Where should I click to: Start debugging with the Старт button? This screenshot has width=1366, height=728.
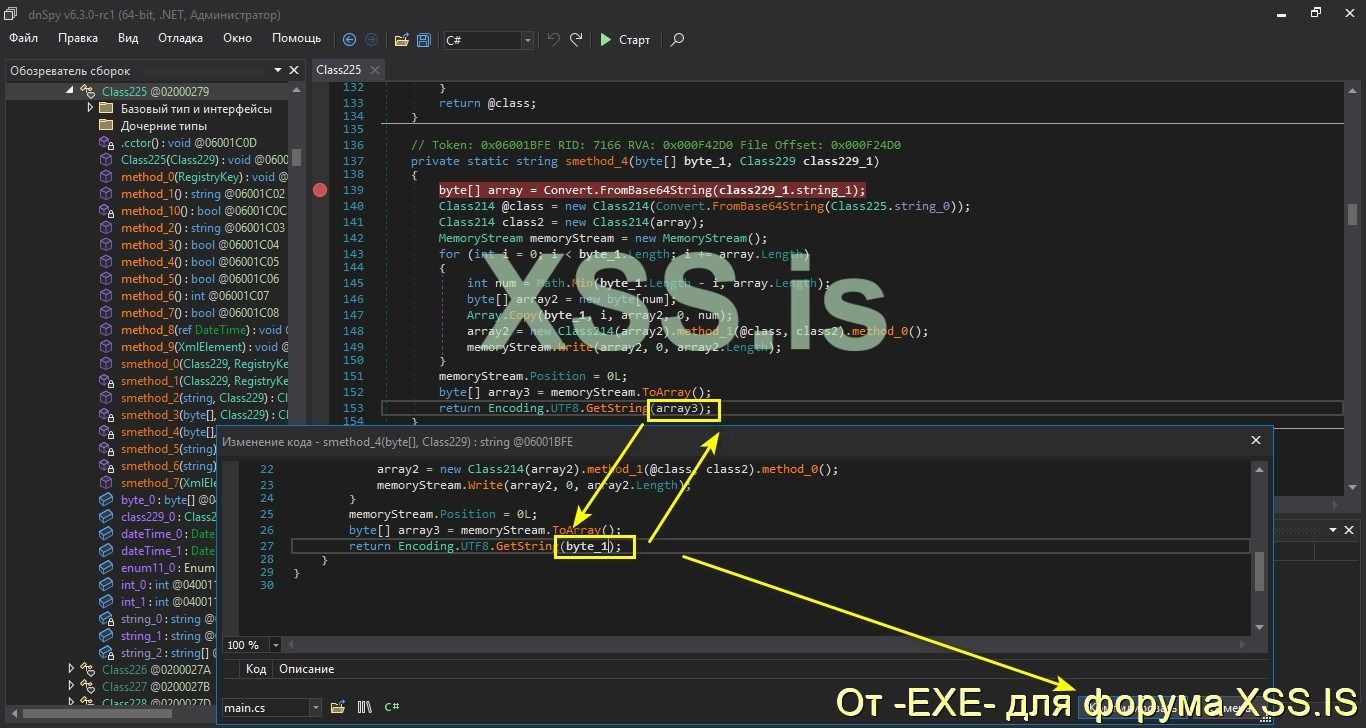(625, 40)
